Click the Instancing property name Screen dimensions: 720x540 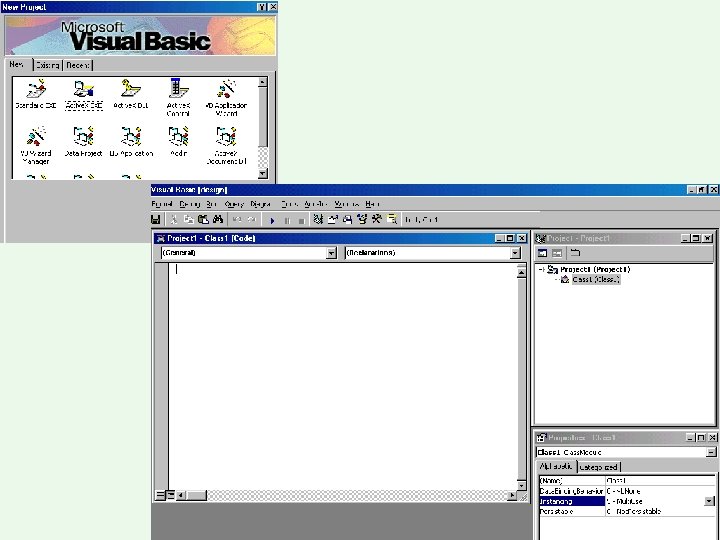pos(572,501)
